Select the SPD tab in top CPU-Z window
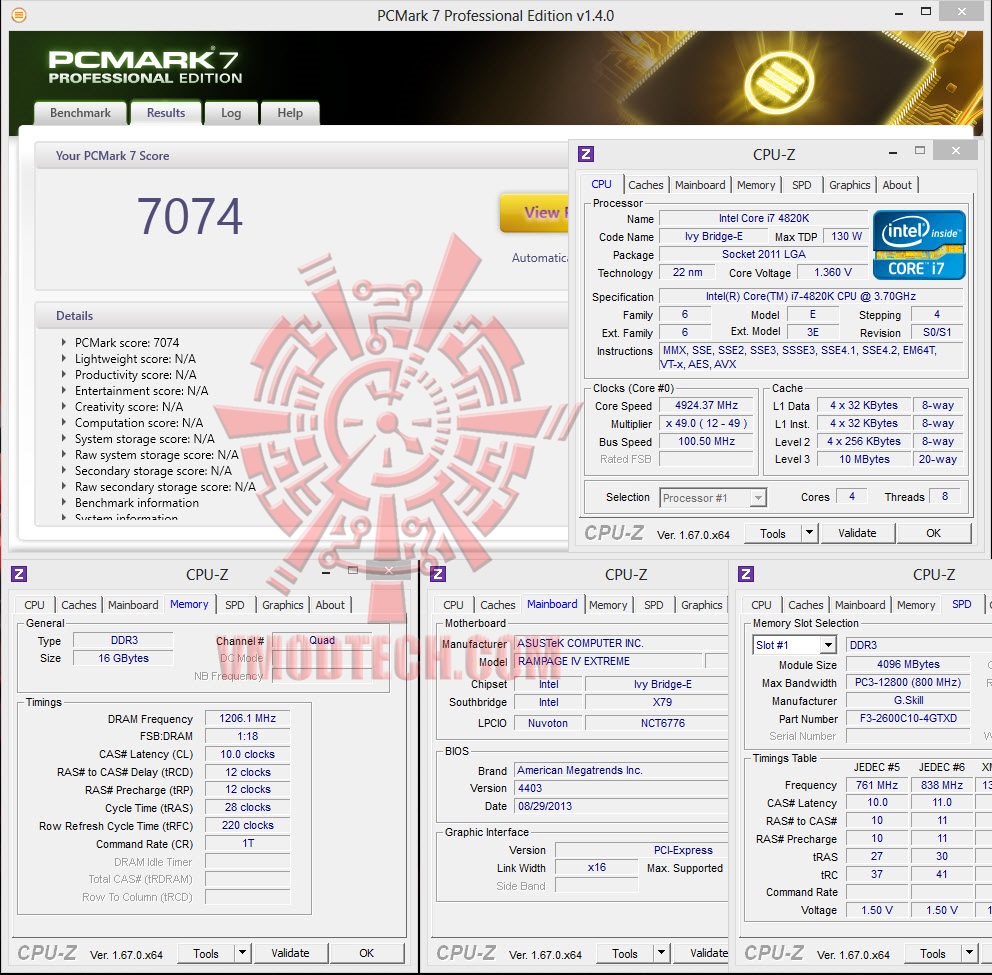The width and height of the screenshot is (992, 975). click(x=801, y=185)
